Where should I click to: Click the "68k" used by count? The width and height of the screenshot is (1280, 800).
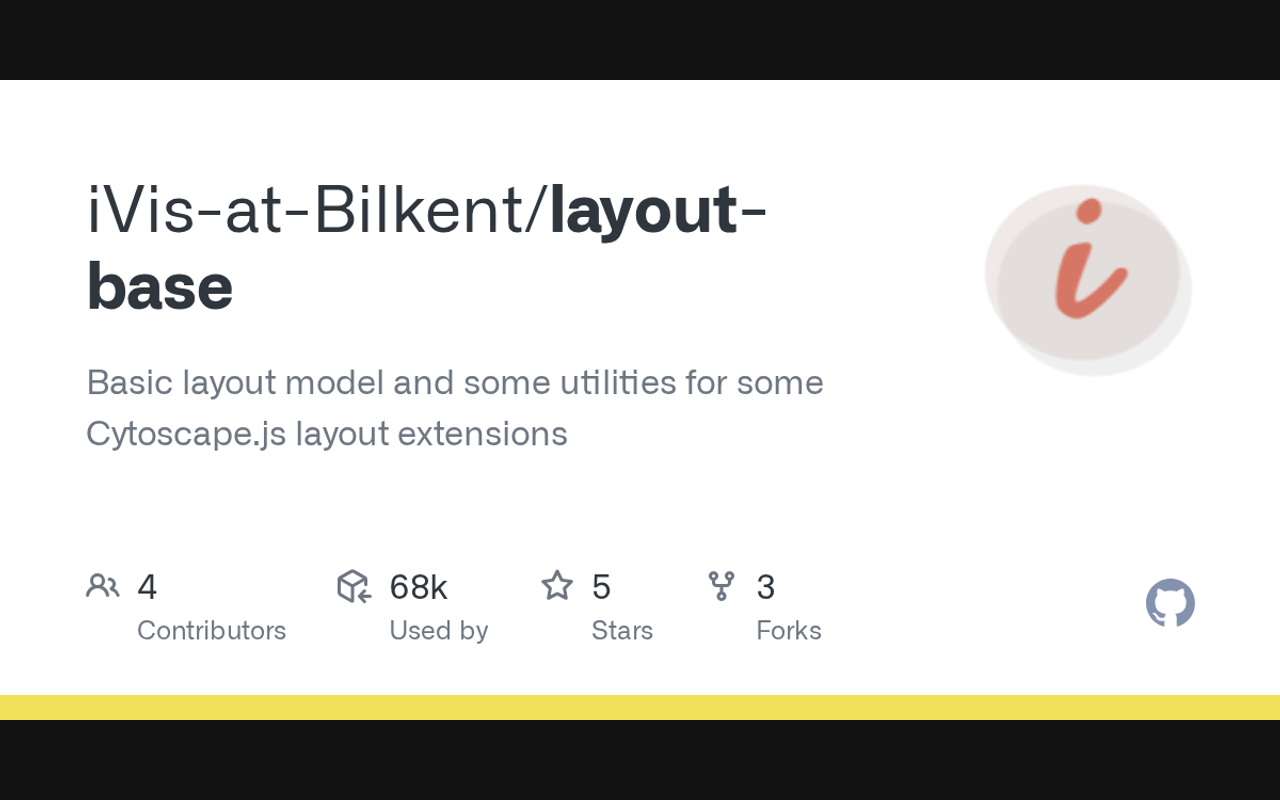click(418, 587)
